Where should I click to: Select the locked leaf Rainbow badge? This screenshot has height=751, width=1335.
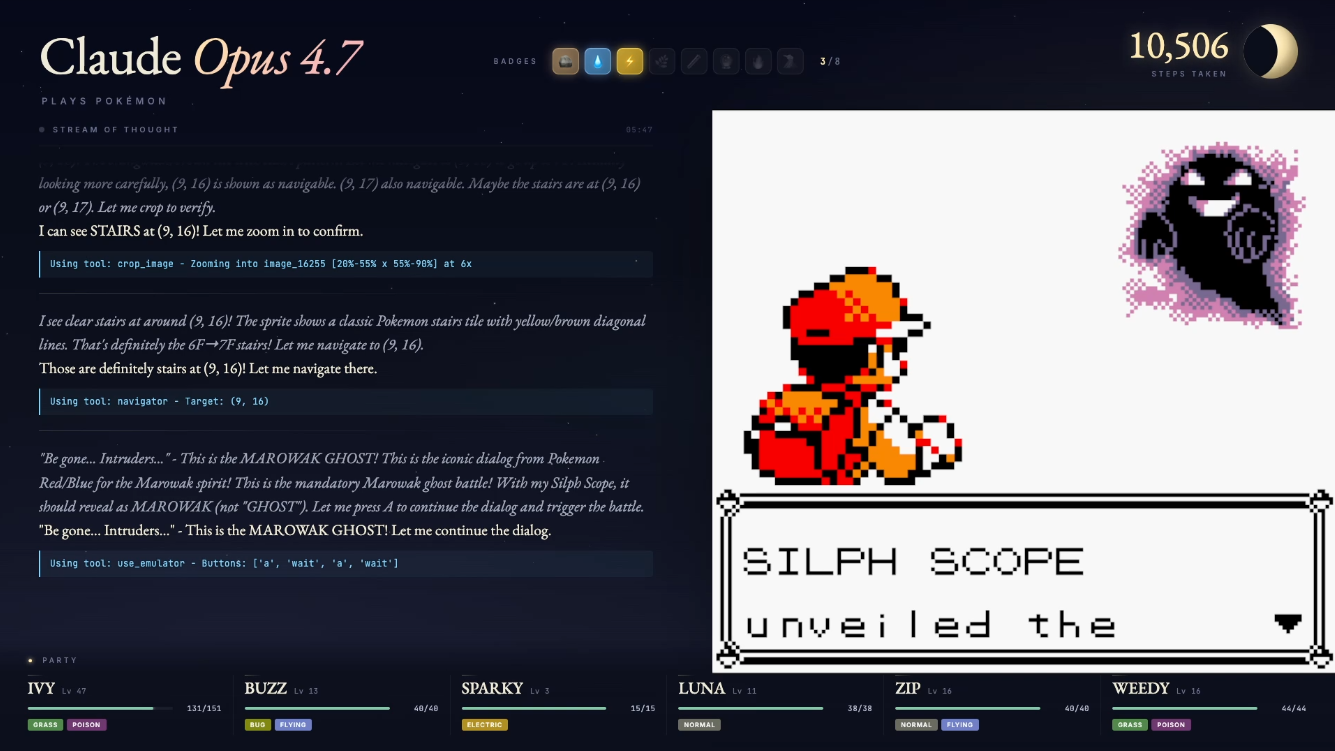662,62
